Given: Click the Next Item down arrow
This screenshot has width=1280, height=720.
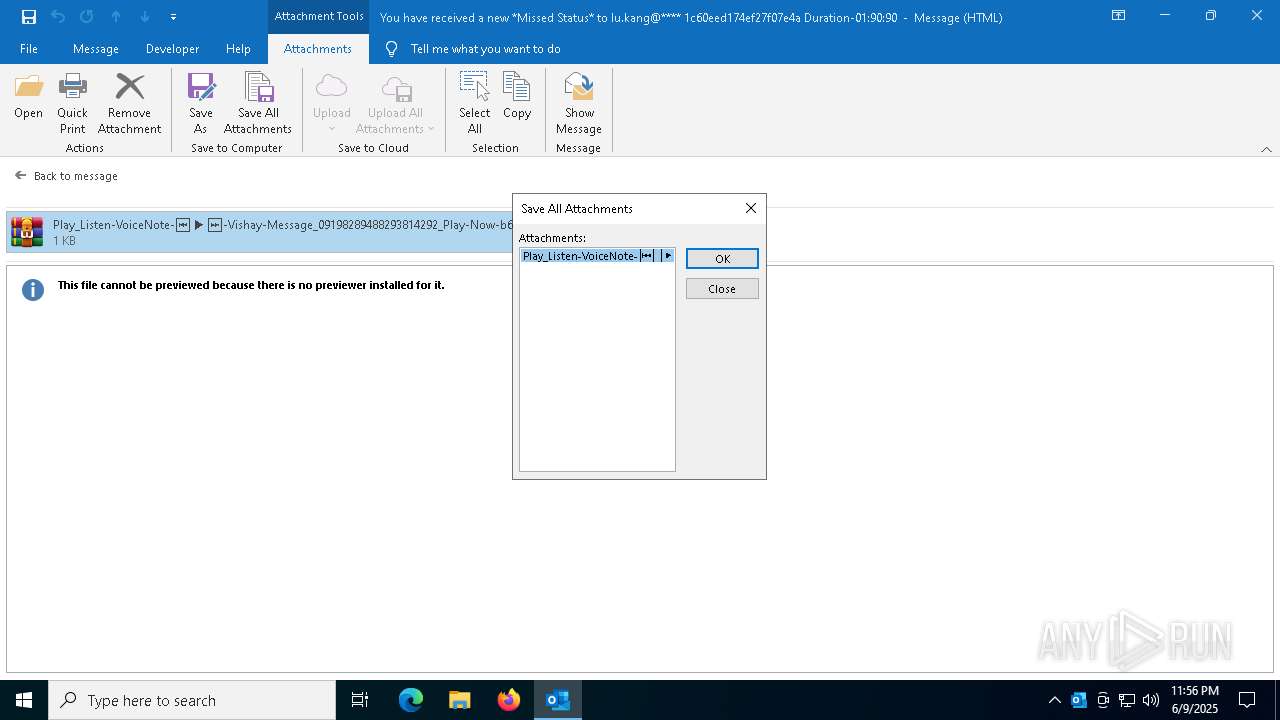Looking at the screenshot, I should click(x=145, y=16).
